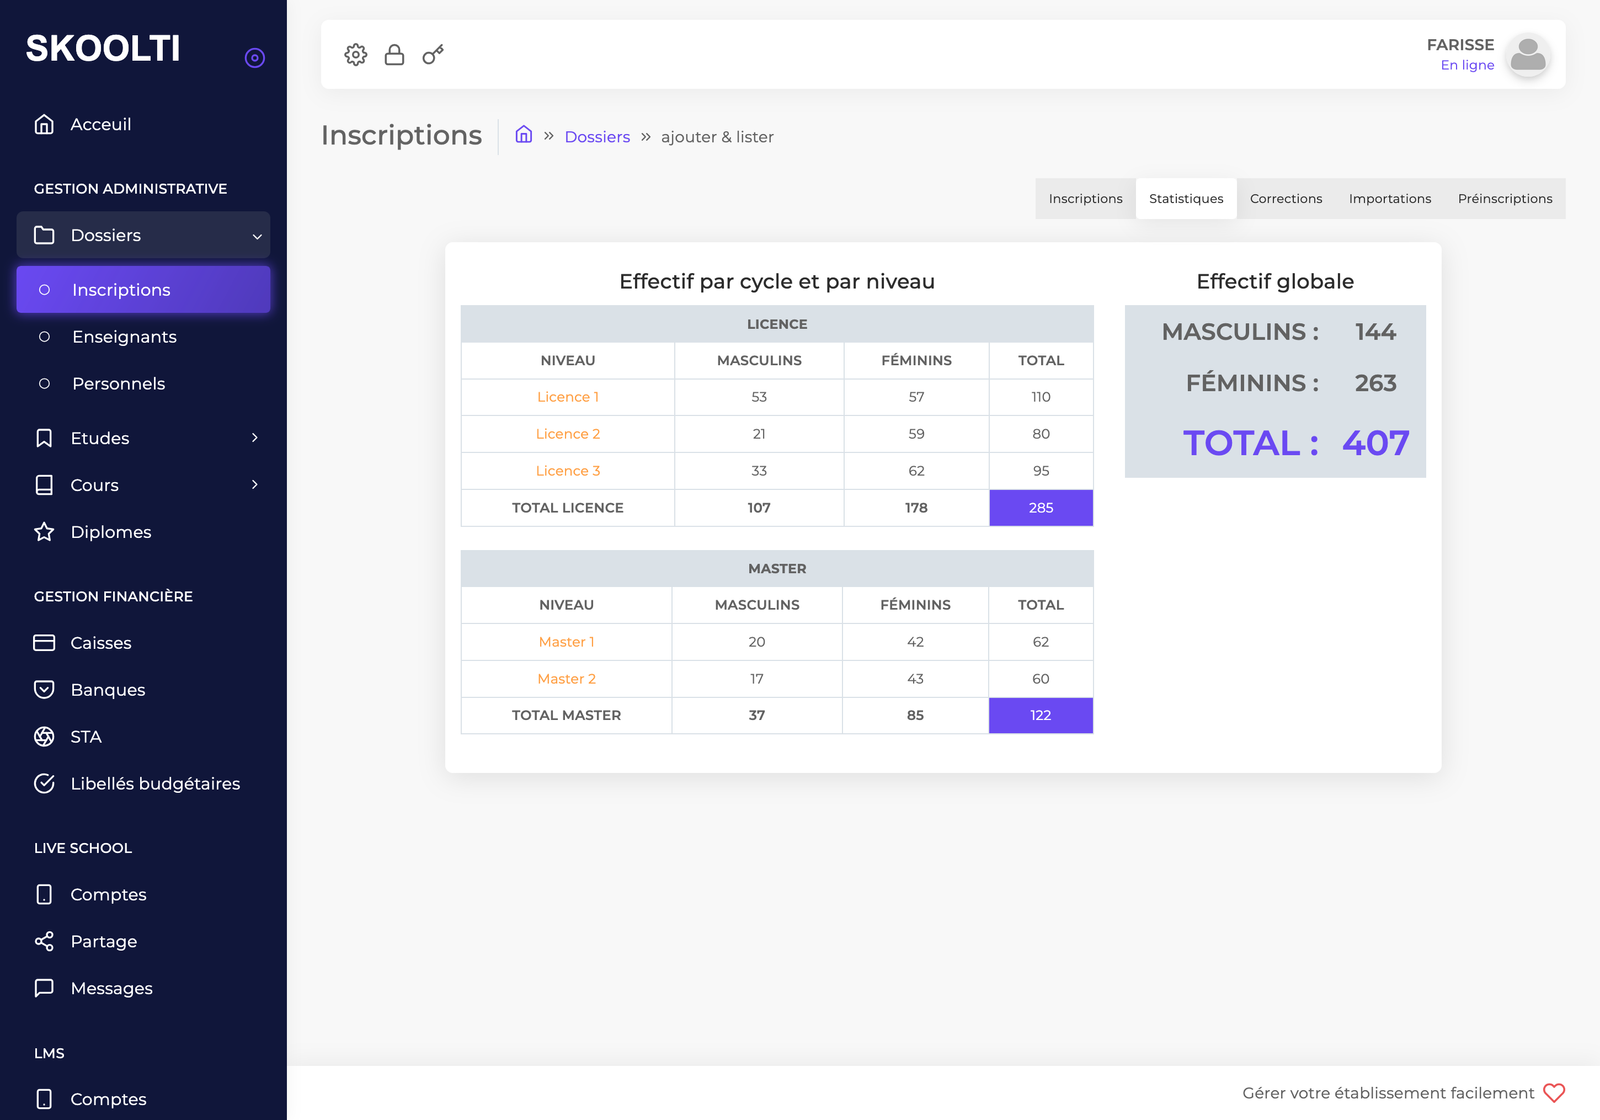The width and height of the screenshot is (1600, 1120).
Task: Open Messages from the Live School section
Action: [x=111, y=988]
